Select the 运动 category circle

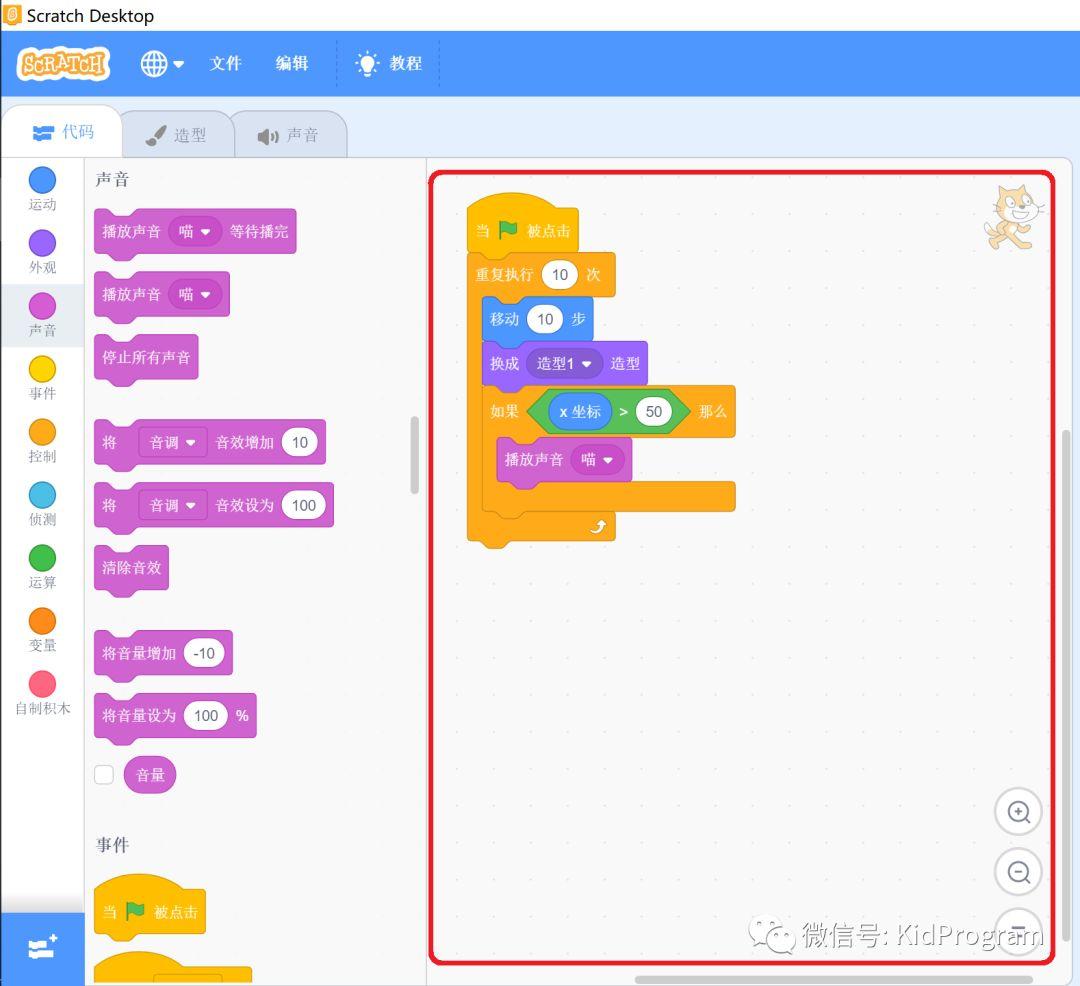point(42,180)
